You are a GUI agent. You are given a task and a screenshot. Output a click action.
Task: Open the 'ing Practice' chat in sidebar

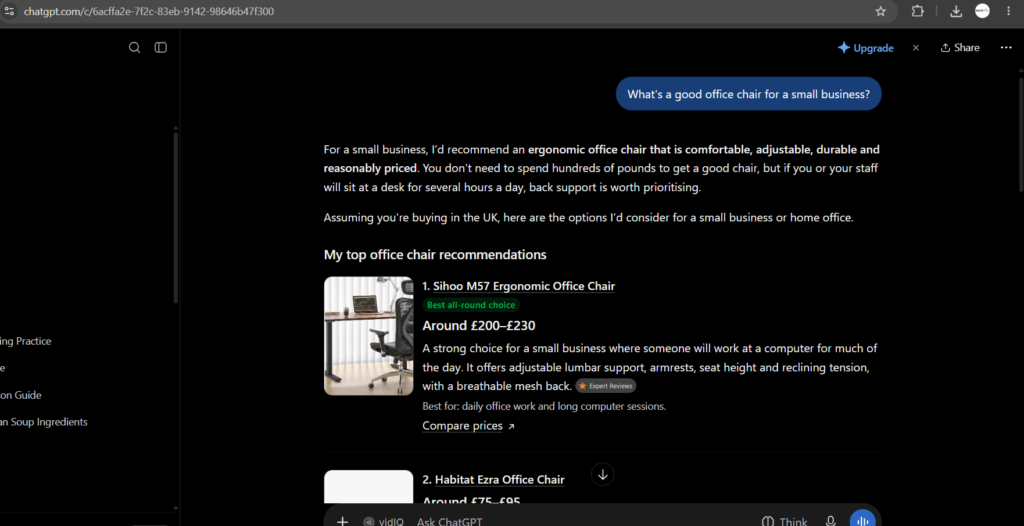tap(25, 341)
